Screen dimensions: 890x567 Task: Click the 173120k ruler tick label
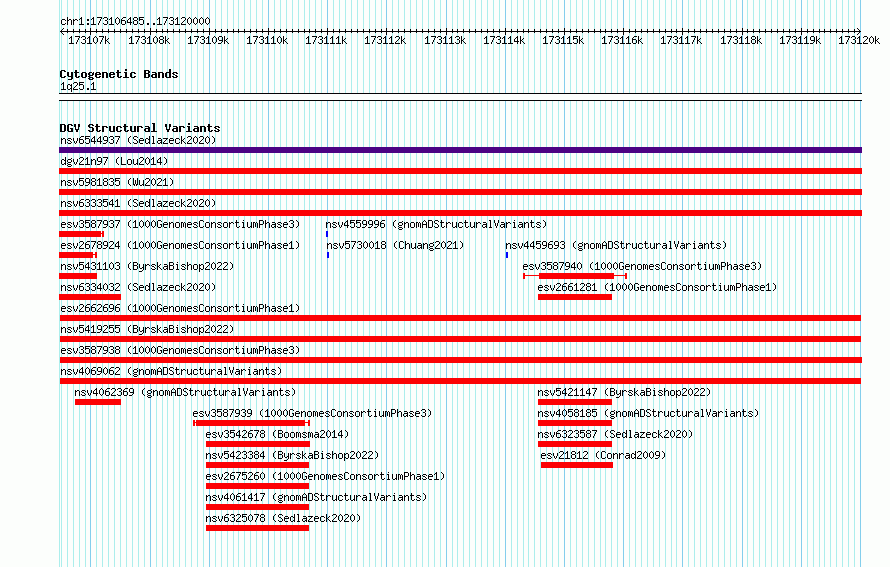pos(859,40)
